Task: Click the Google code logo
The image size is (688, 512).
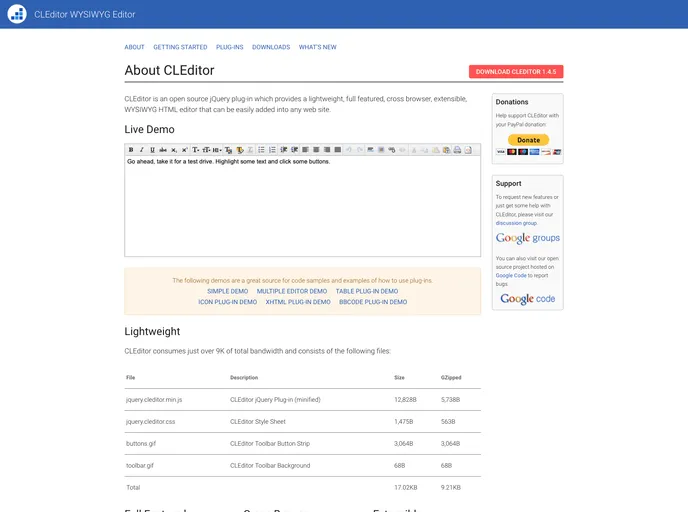Action: (x=528, y=299)
